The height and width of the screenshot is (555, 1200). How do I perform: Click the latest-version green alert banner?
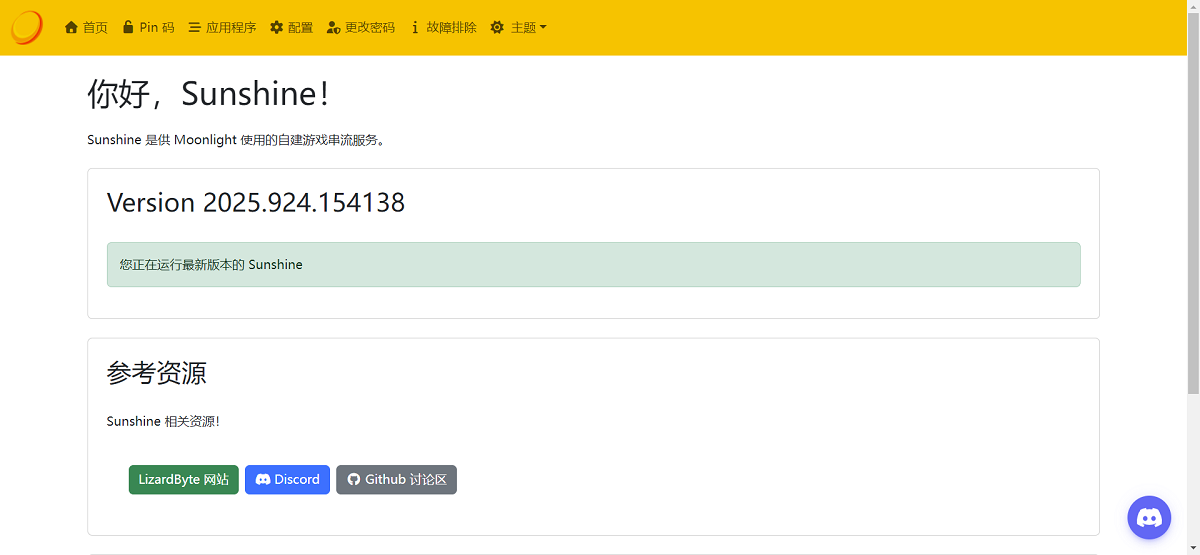click(593, 265)
